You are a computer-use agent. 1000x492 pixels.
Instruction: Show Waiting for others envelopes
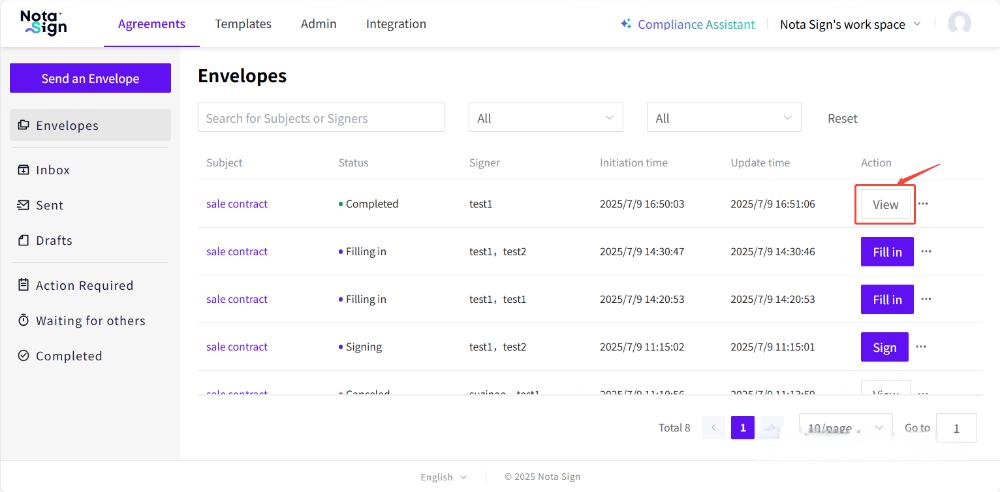[x=90, y=320]
